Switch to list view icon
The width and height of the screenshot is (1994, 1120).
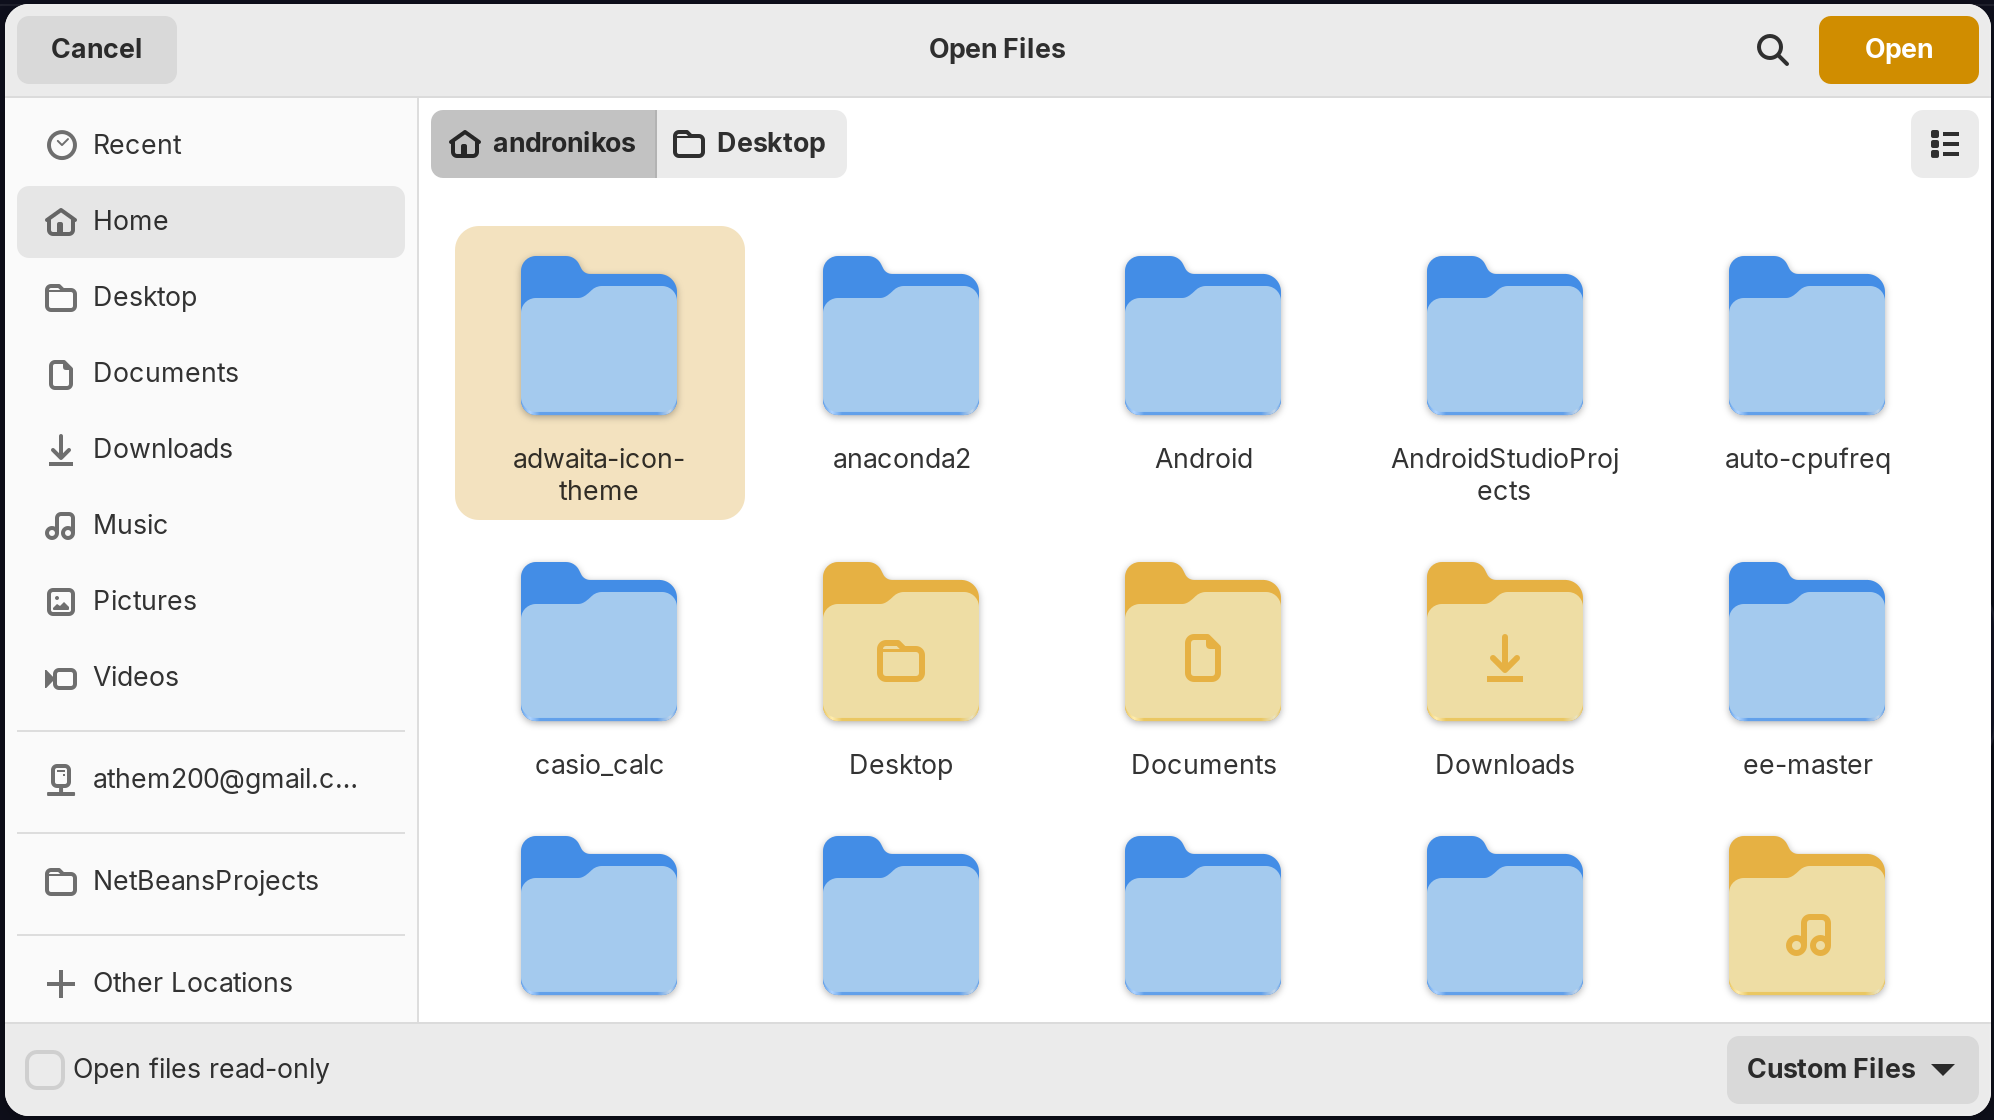[x=1944, y=144]
